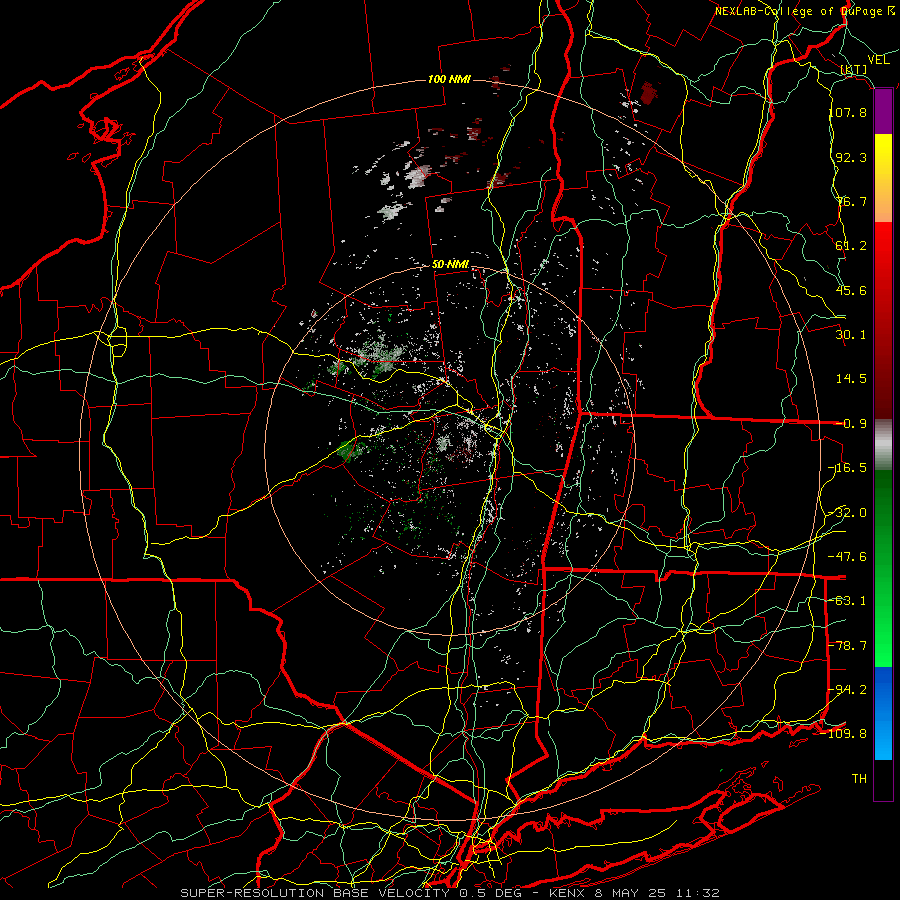900x900 pixels.
Task: Click the -0.9 velocity scale value
Action: tap(851, 424)
